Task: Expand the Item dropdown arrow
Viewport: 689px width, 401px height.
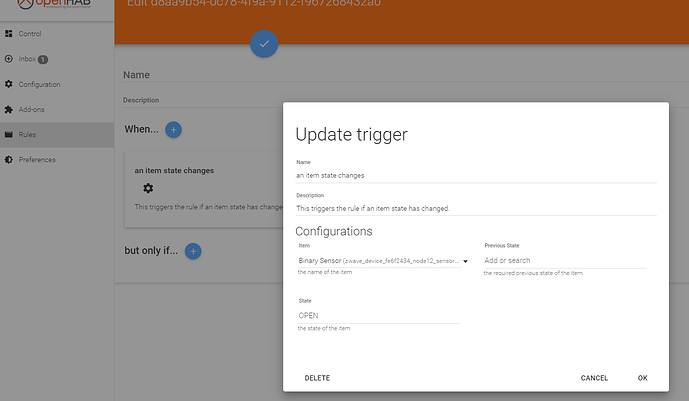Action: pos(465,261)
